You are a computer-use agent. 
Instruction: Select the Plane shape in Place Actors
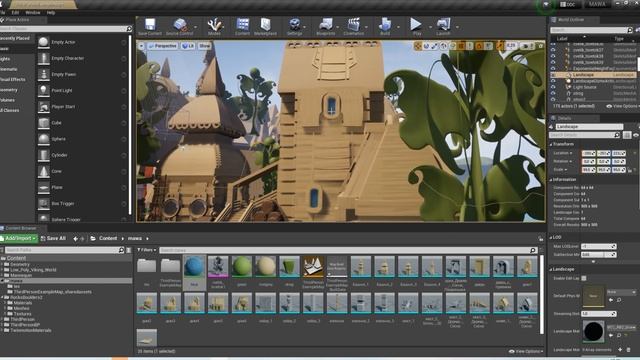82,187
